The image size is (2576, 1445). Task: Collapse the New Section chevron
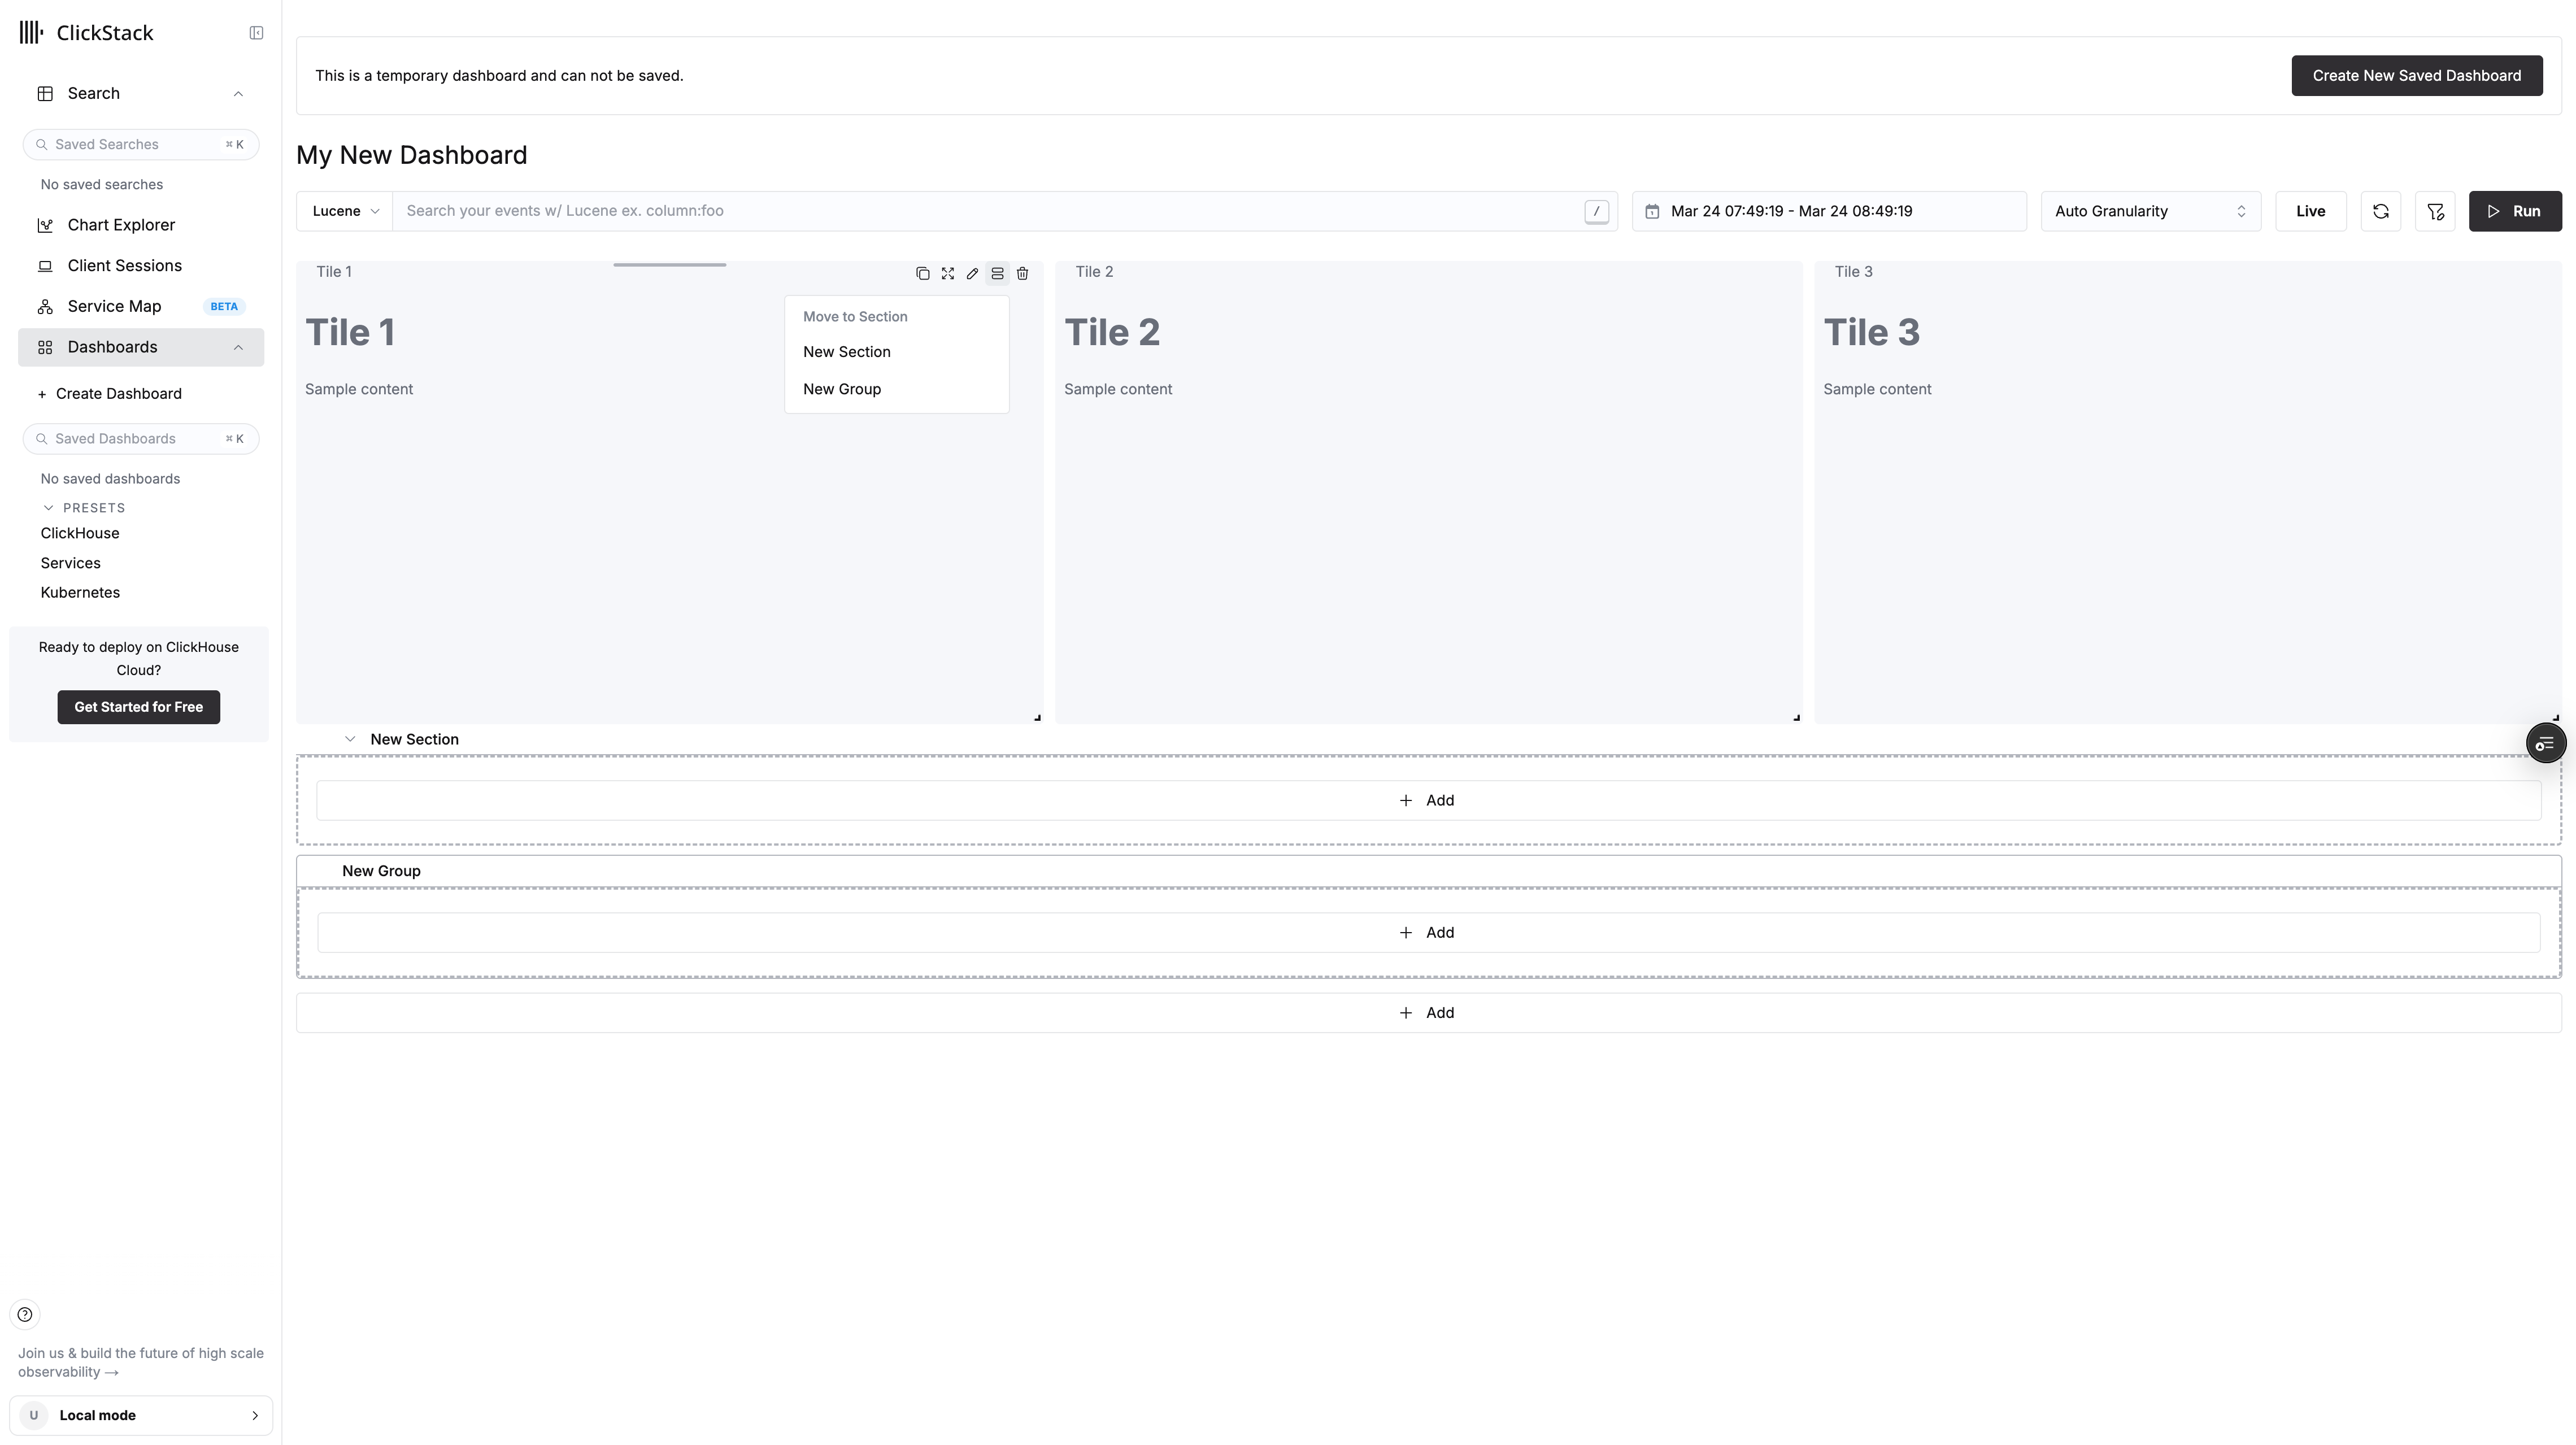(350, 739)
